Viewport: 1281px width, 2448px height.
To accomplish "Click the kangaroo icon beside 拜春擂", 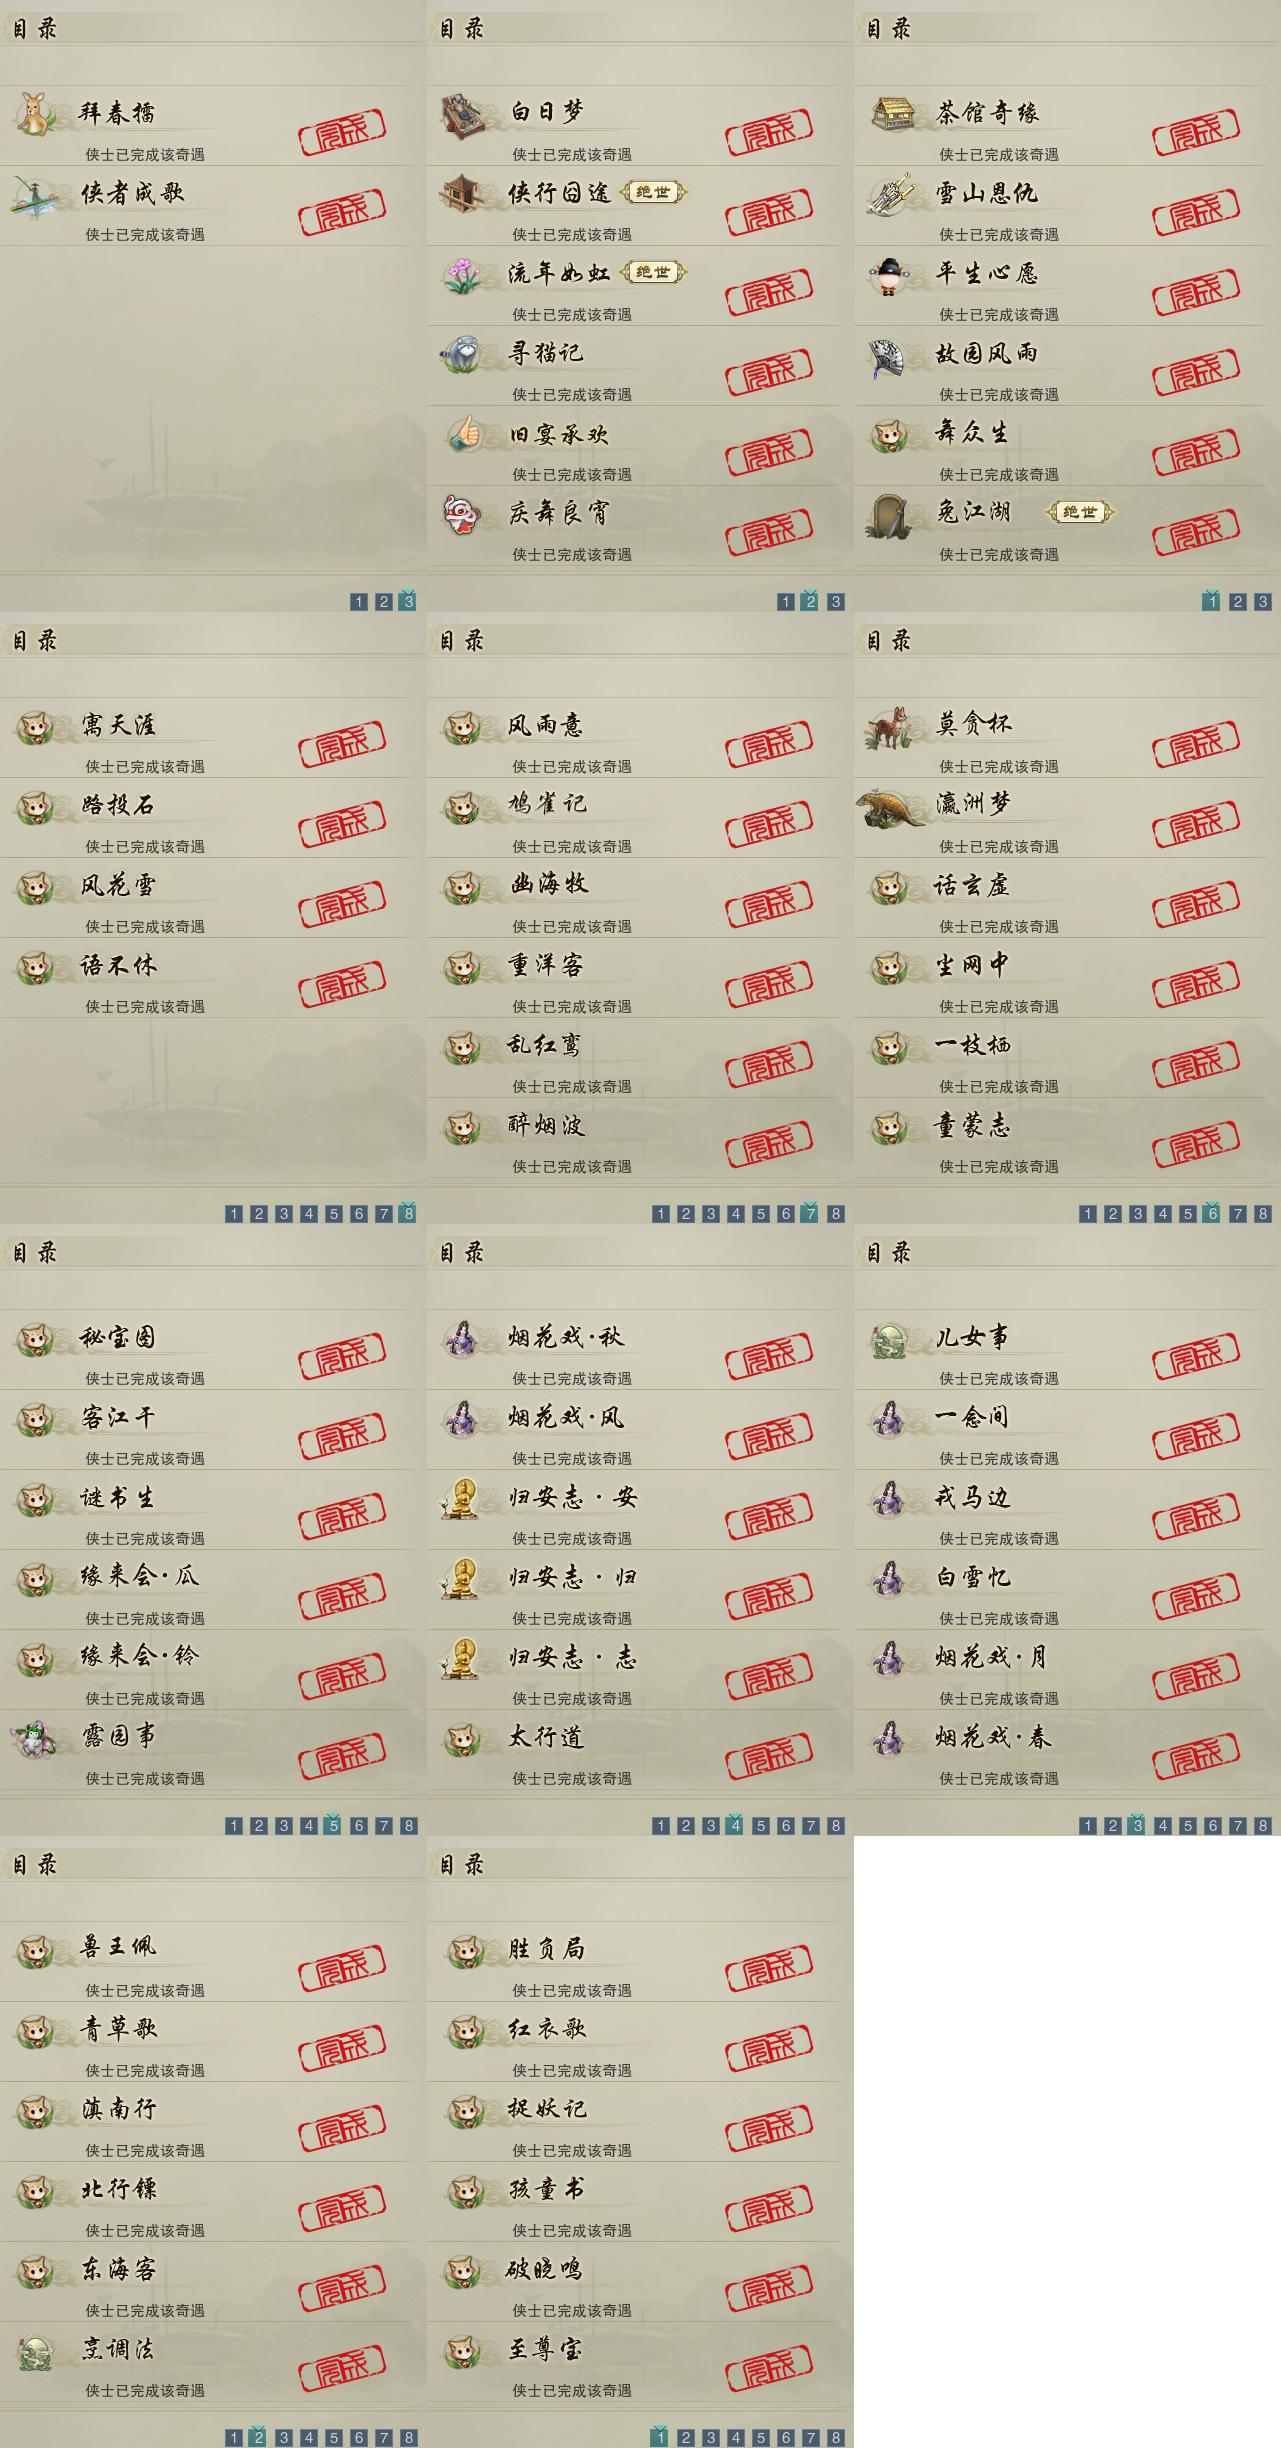I will tap(37, 112).
